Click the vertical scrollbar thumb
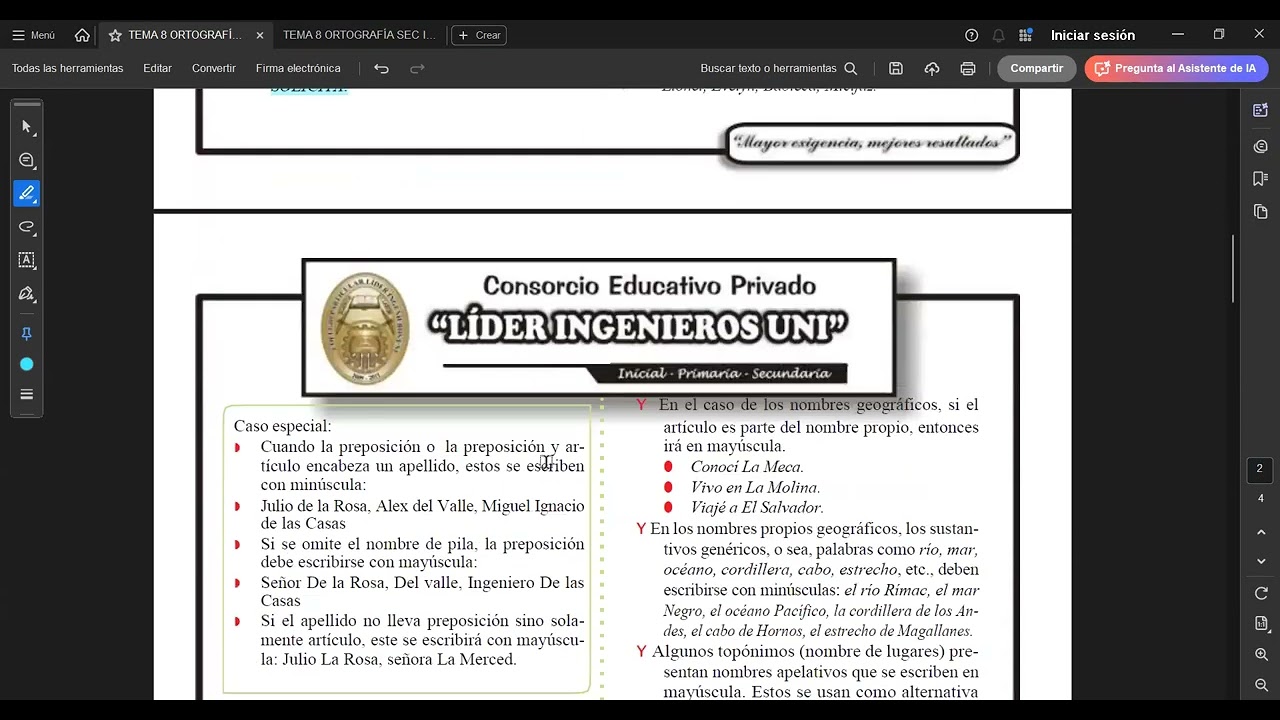This screenshot has height=720, width=1280. (x=1233, y=268)
